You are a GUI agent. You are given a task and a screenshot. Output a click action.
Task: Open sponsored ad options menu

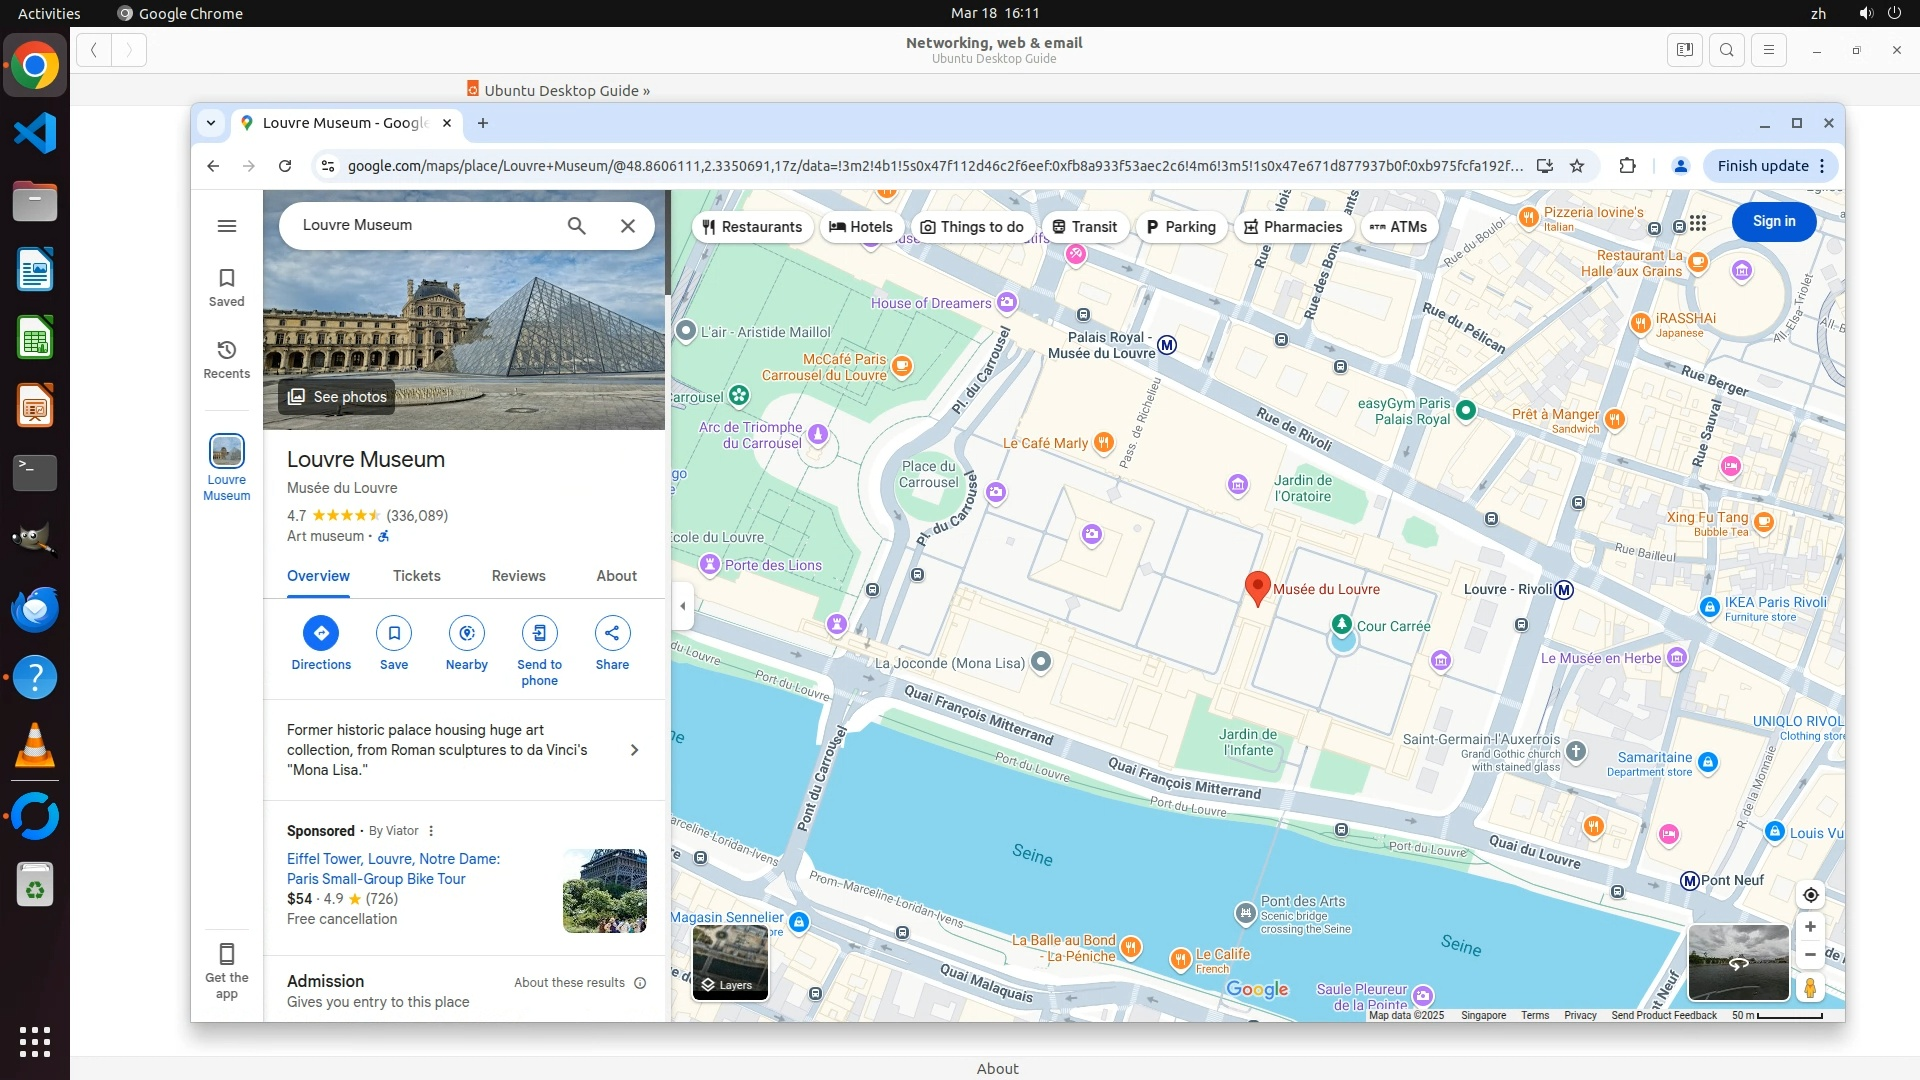431,831
